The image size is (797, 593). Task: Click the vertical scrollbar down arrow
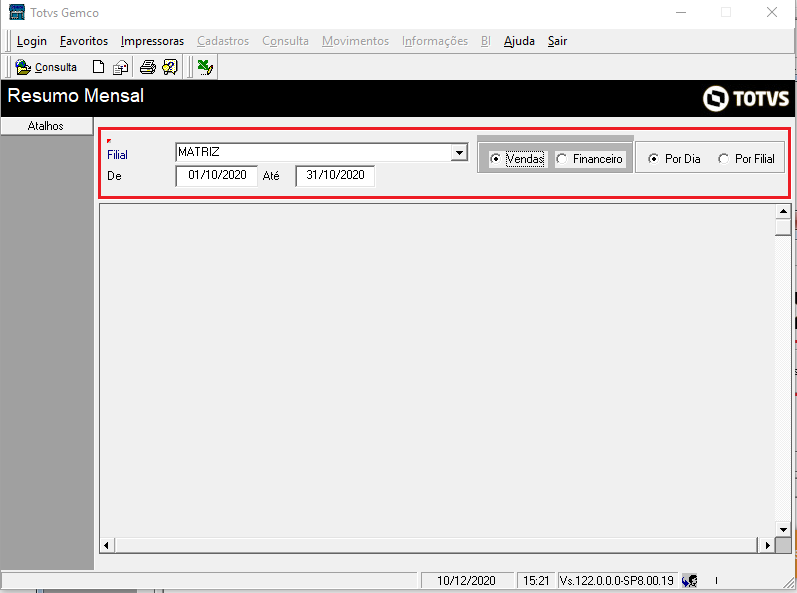tap(783, 529)
